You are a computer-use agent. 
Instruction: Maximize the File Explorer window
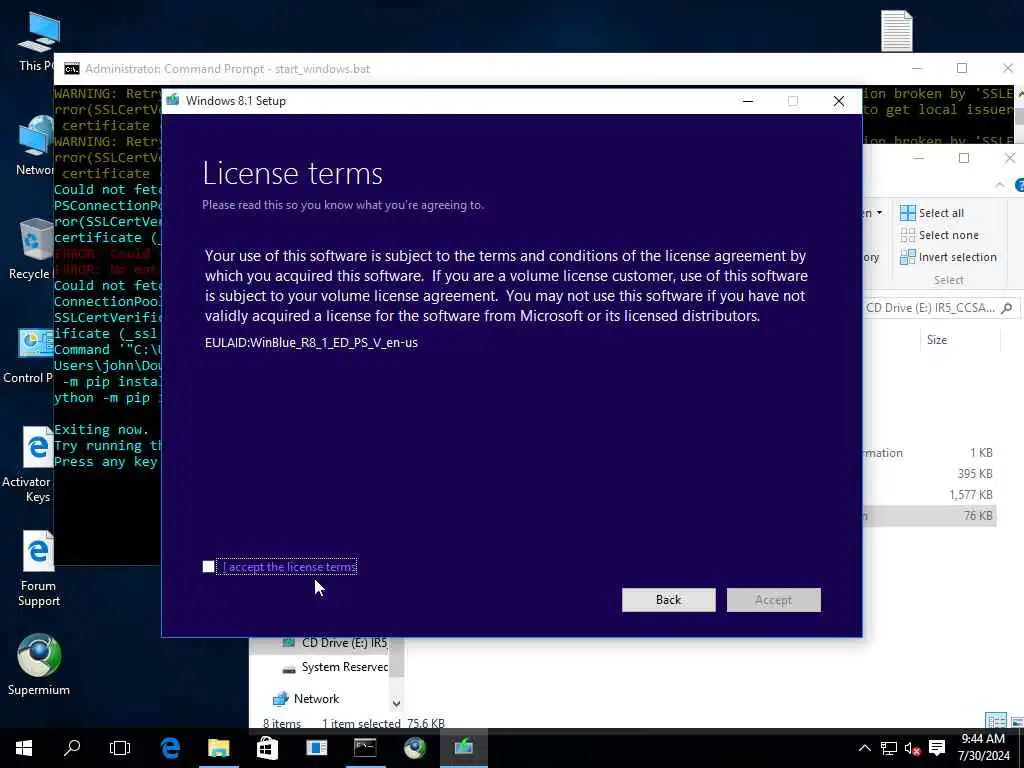coord(963,158)
